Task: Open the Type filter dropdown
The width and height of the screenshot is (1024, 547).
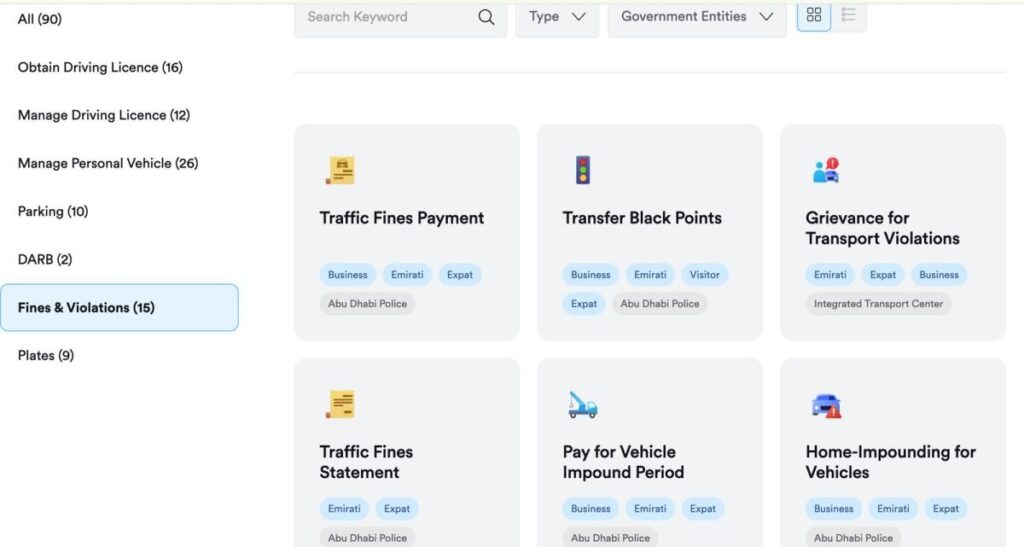Action: [x=557, y=17]
